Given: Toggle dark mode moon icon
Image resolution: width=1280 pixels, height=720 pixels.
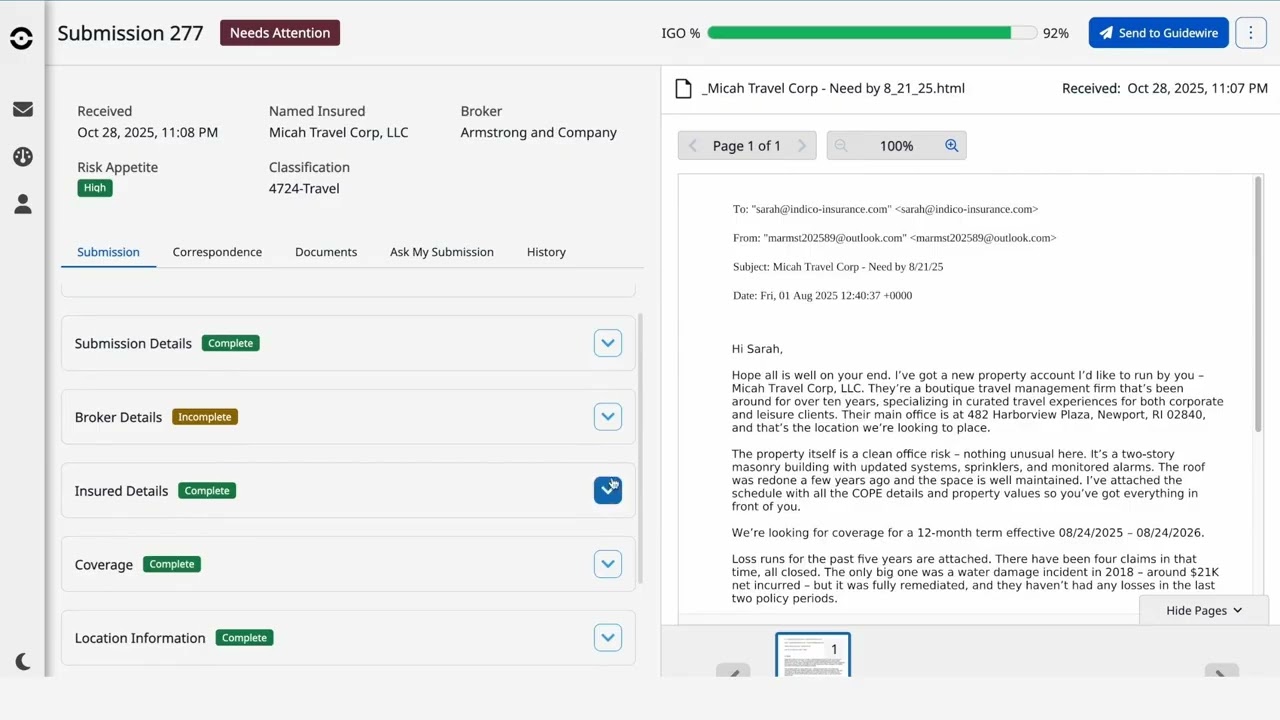Looking at the screenshot, I should pyautogui.click(x=23, y=661).
